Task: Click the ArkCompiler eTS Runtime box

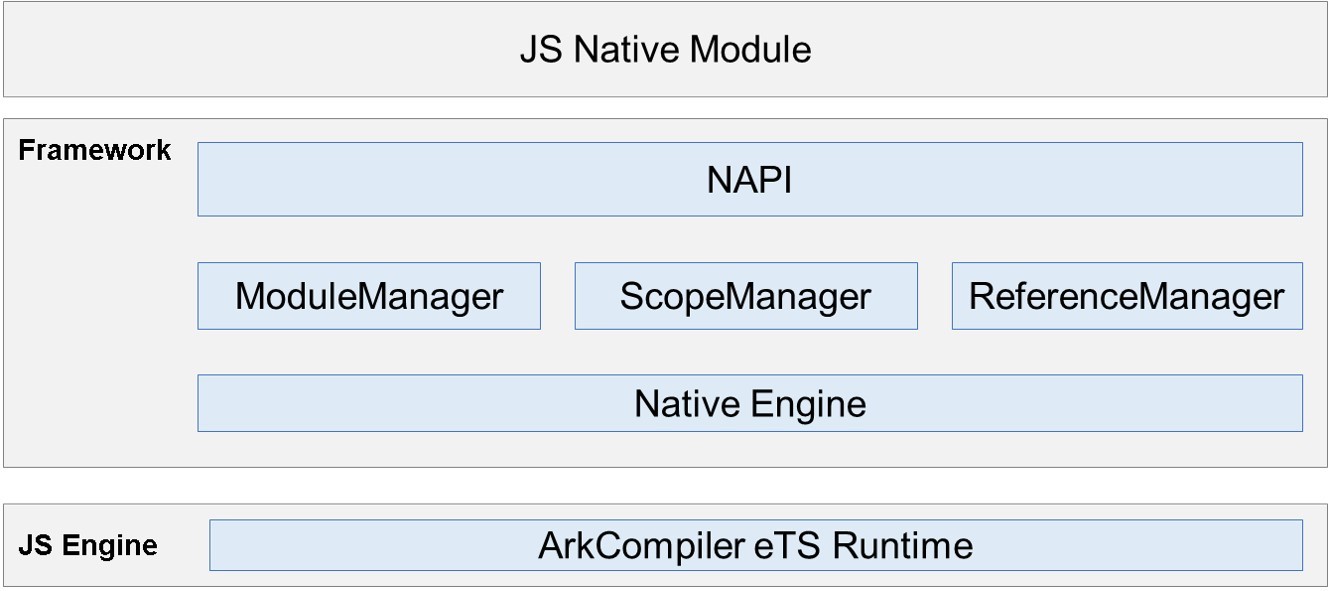Action: click(x=755, y=545)
